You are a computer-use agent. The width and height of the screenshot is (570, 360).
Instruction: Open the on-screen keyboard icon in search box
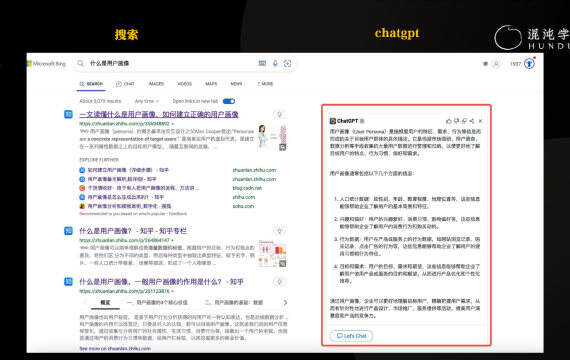click(262, 63)
